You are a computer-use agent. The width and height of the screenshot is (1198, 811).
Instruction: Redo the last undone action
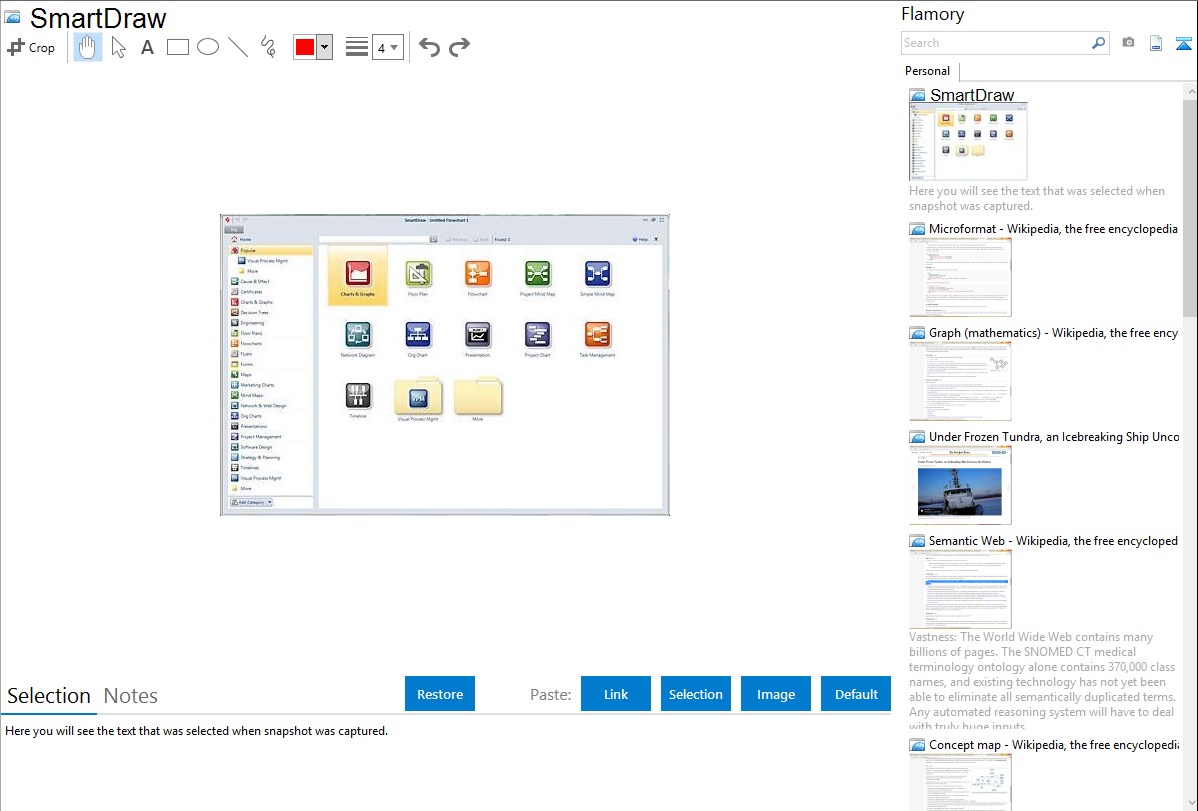coord(459,47)
